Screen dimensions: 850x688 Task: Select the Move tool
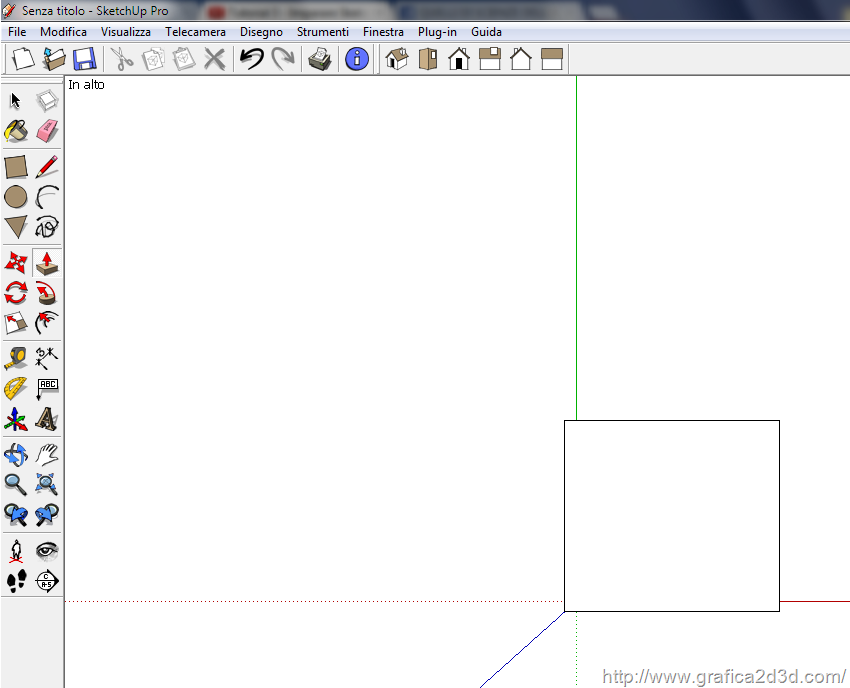click(x=16, y=263)
